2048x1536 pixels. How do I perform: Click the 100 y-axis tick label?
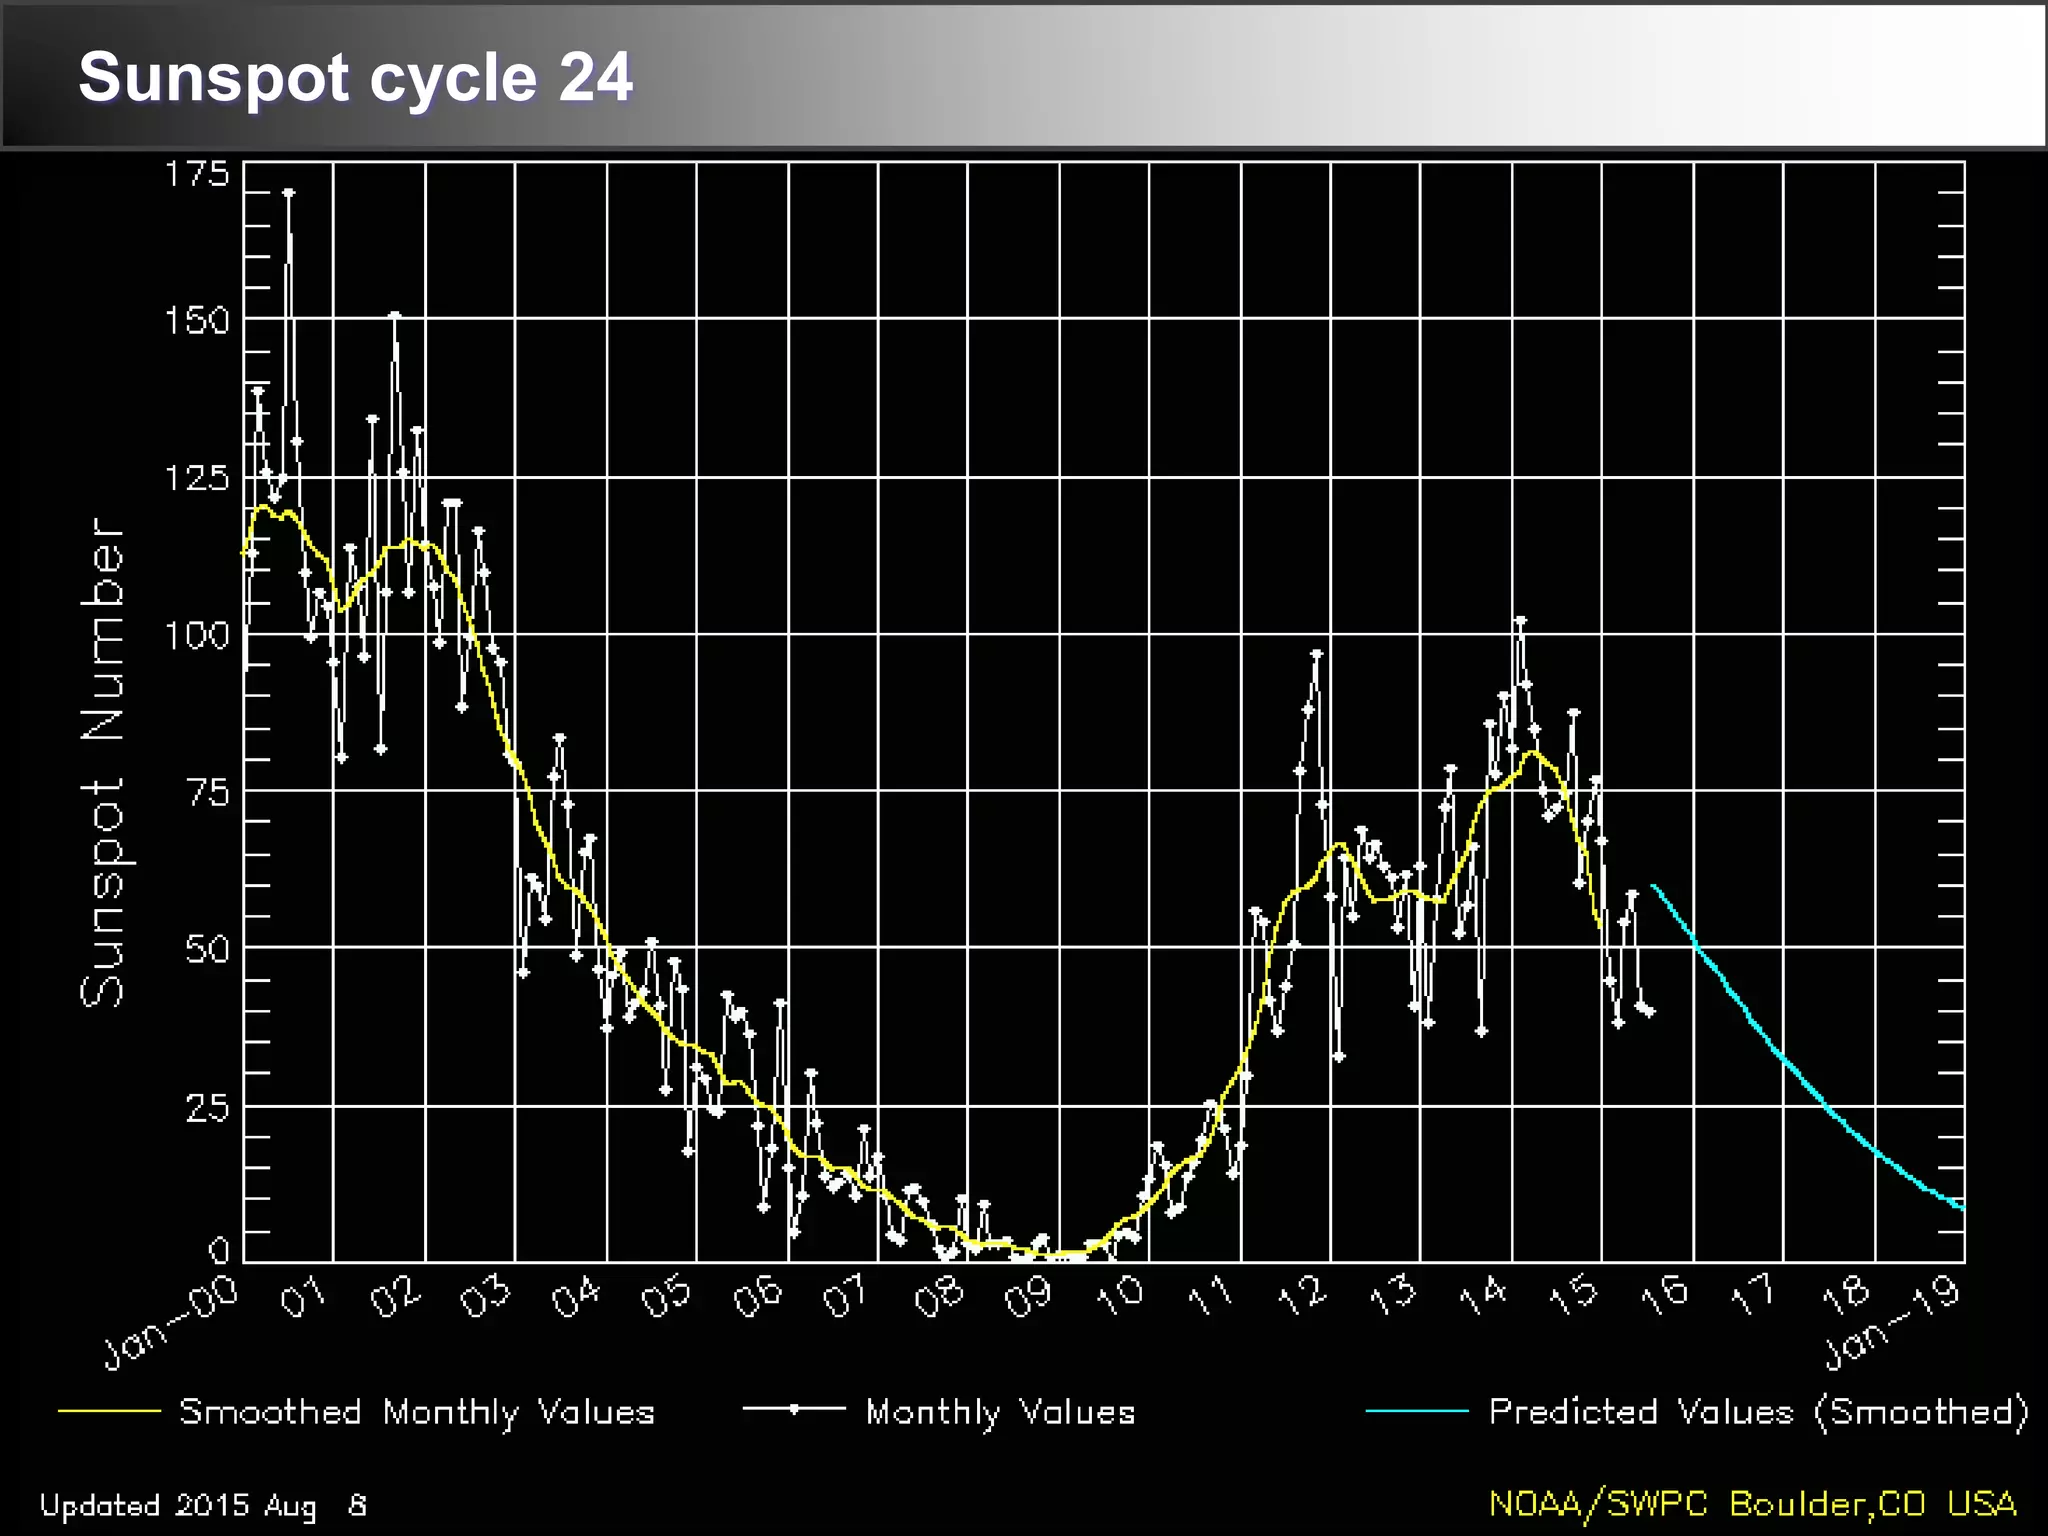[x=197, y=635]
